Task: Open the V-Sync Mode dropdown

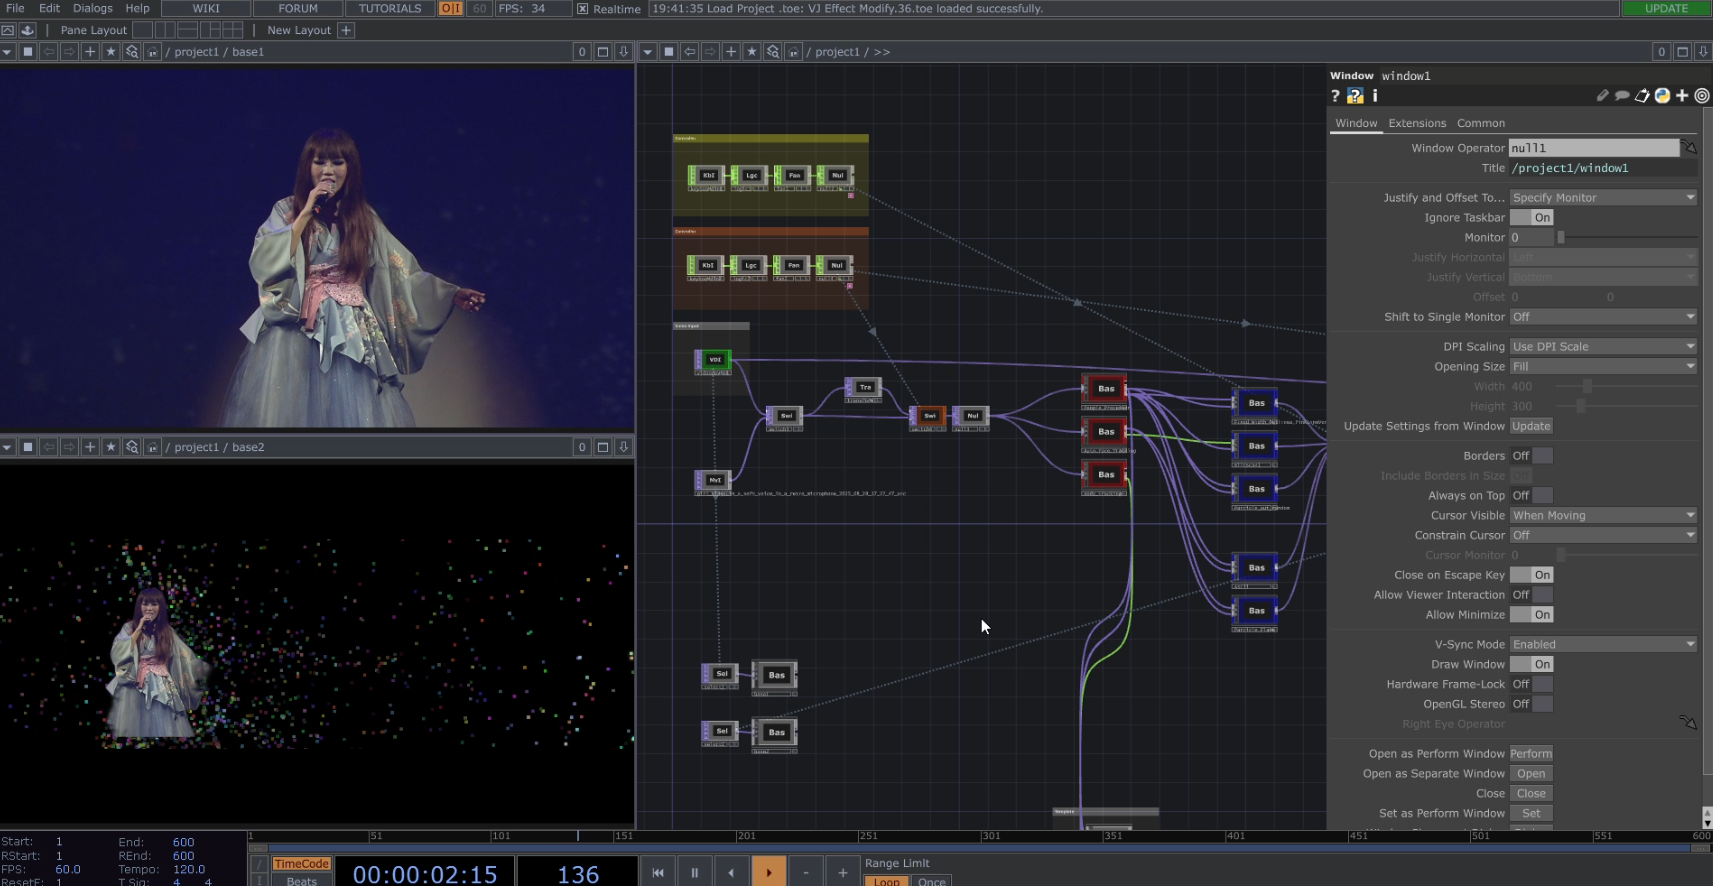Action: click(x=1602, y=645)
